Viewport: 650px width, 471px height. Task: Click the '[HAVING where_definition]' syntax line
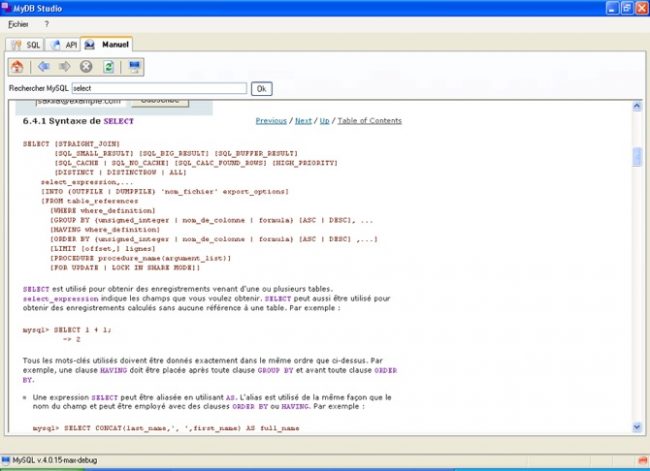pos(105,230)
